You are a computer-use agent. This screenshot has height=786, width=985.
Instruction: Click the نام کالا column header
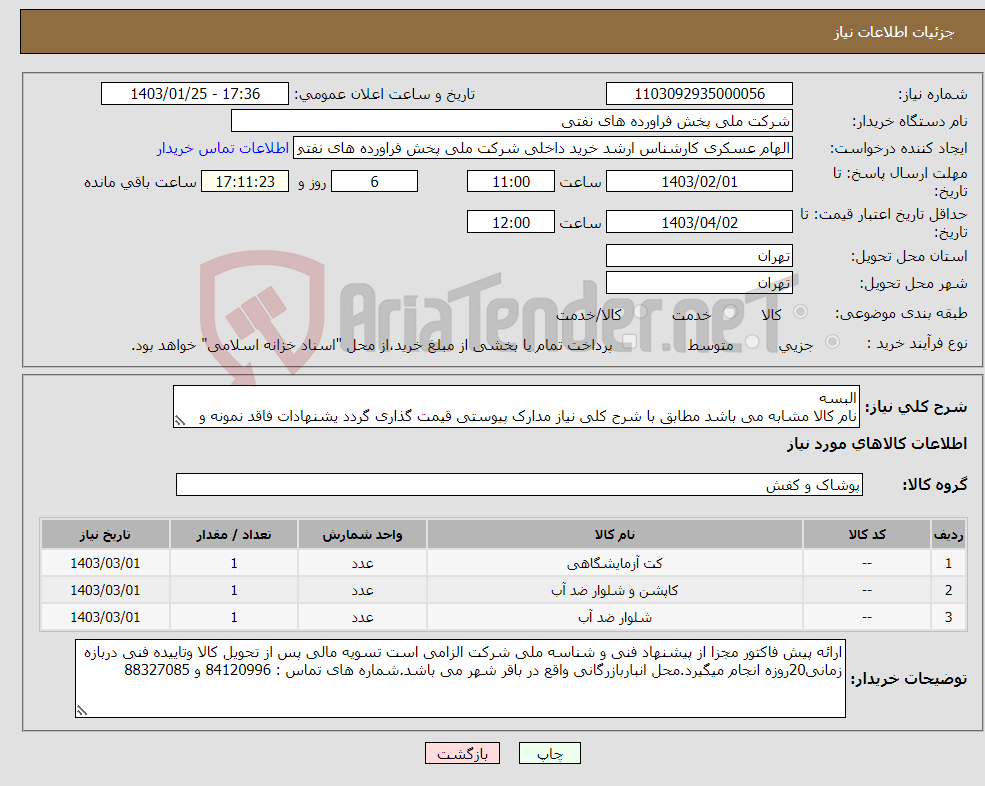tap(614, 535)
